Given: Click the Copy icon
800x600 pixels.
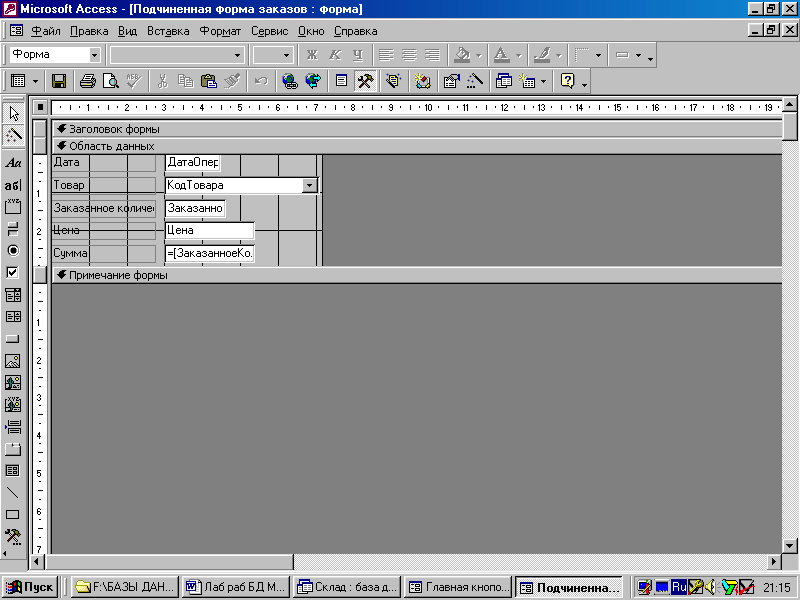Looking at the screenshot, I should 185,81.
